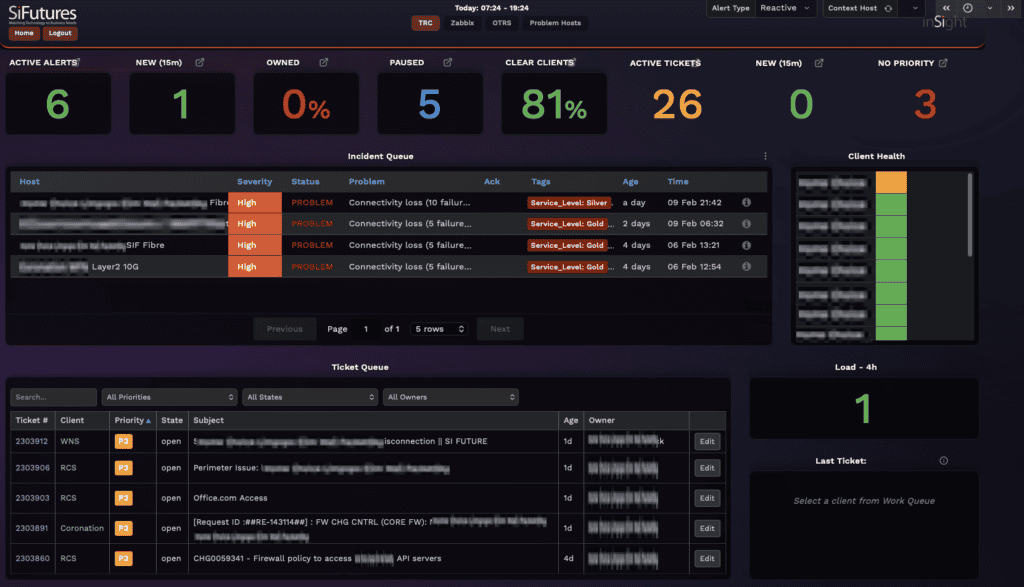
Task: Edit ticket 2303906
Action: [x=707, y=468]
